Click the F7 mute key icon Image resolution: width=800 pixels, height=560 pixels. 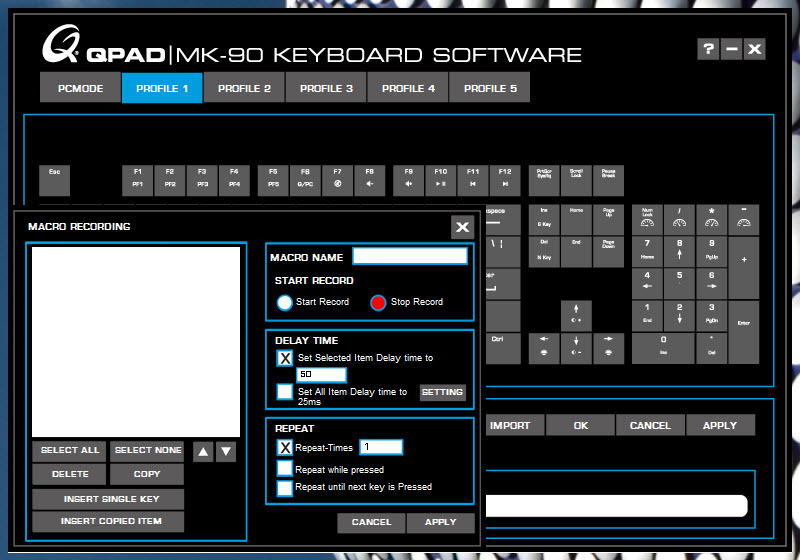(x=337, y=181)
